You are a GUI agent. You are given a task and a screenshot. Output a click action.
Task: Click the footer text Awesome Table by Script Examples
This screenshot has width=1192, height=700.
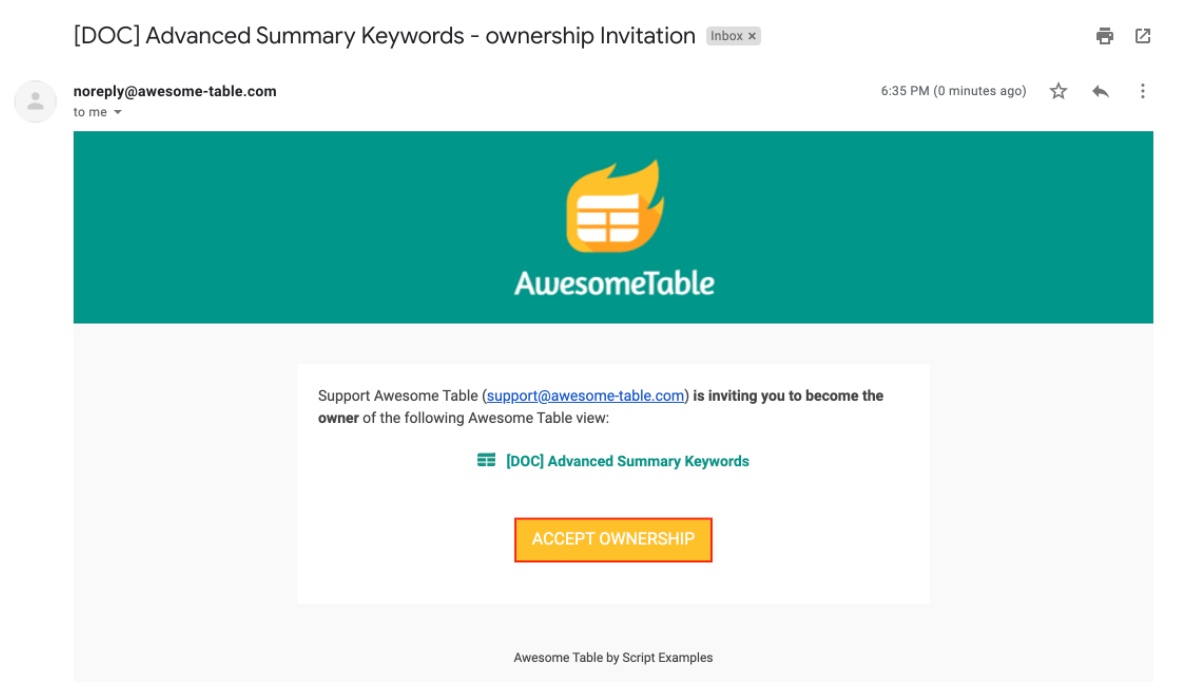613,657
